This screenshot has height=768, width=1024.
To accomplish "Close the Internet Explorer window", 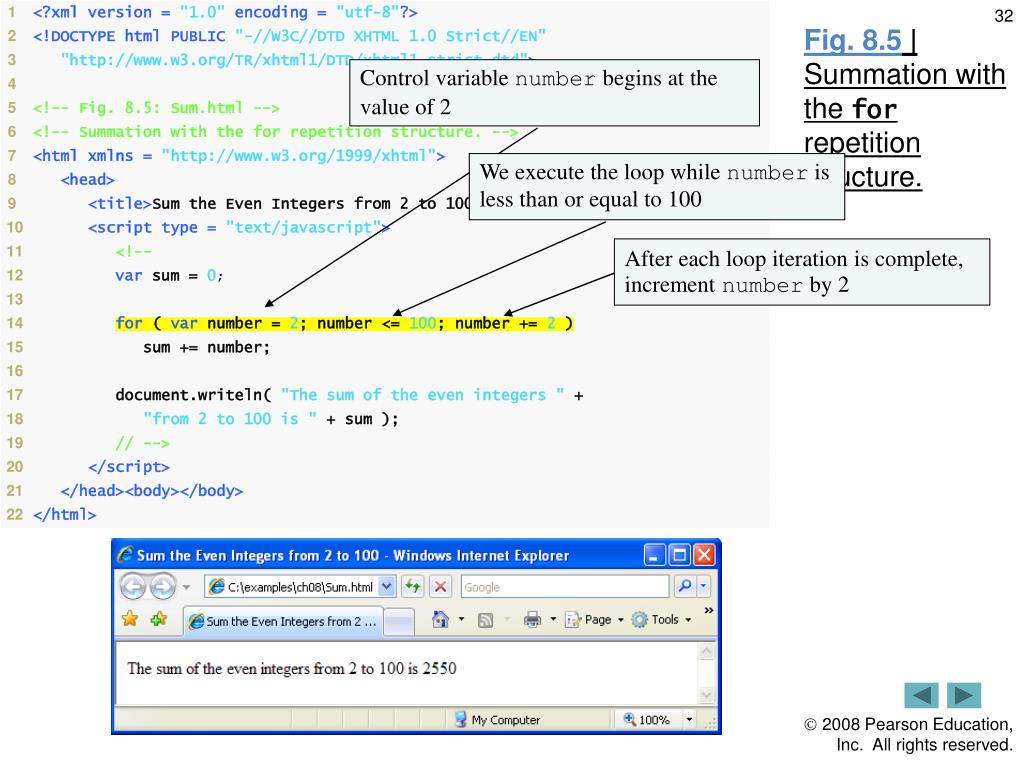I will pos(704,555).
